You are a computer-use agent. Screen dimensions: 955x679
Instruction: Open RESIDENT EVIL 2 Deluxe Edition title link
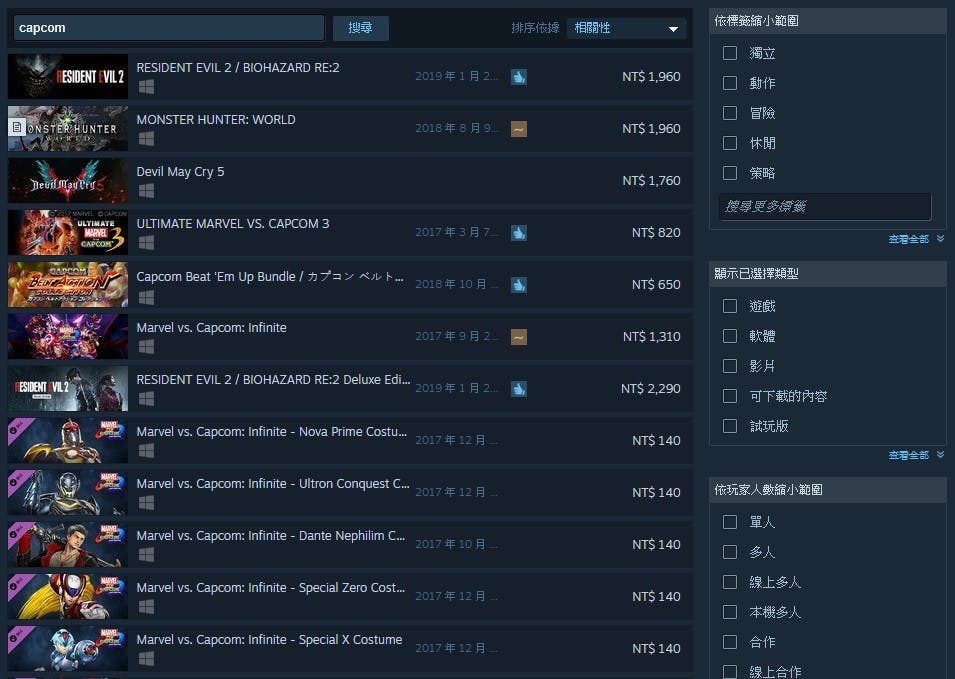pyautogui.click(x=273, y=379)
